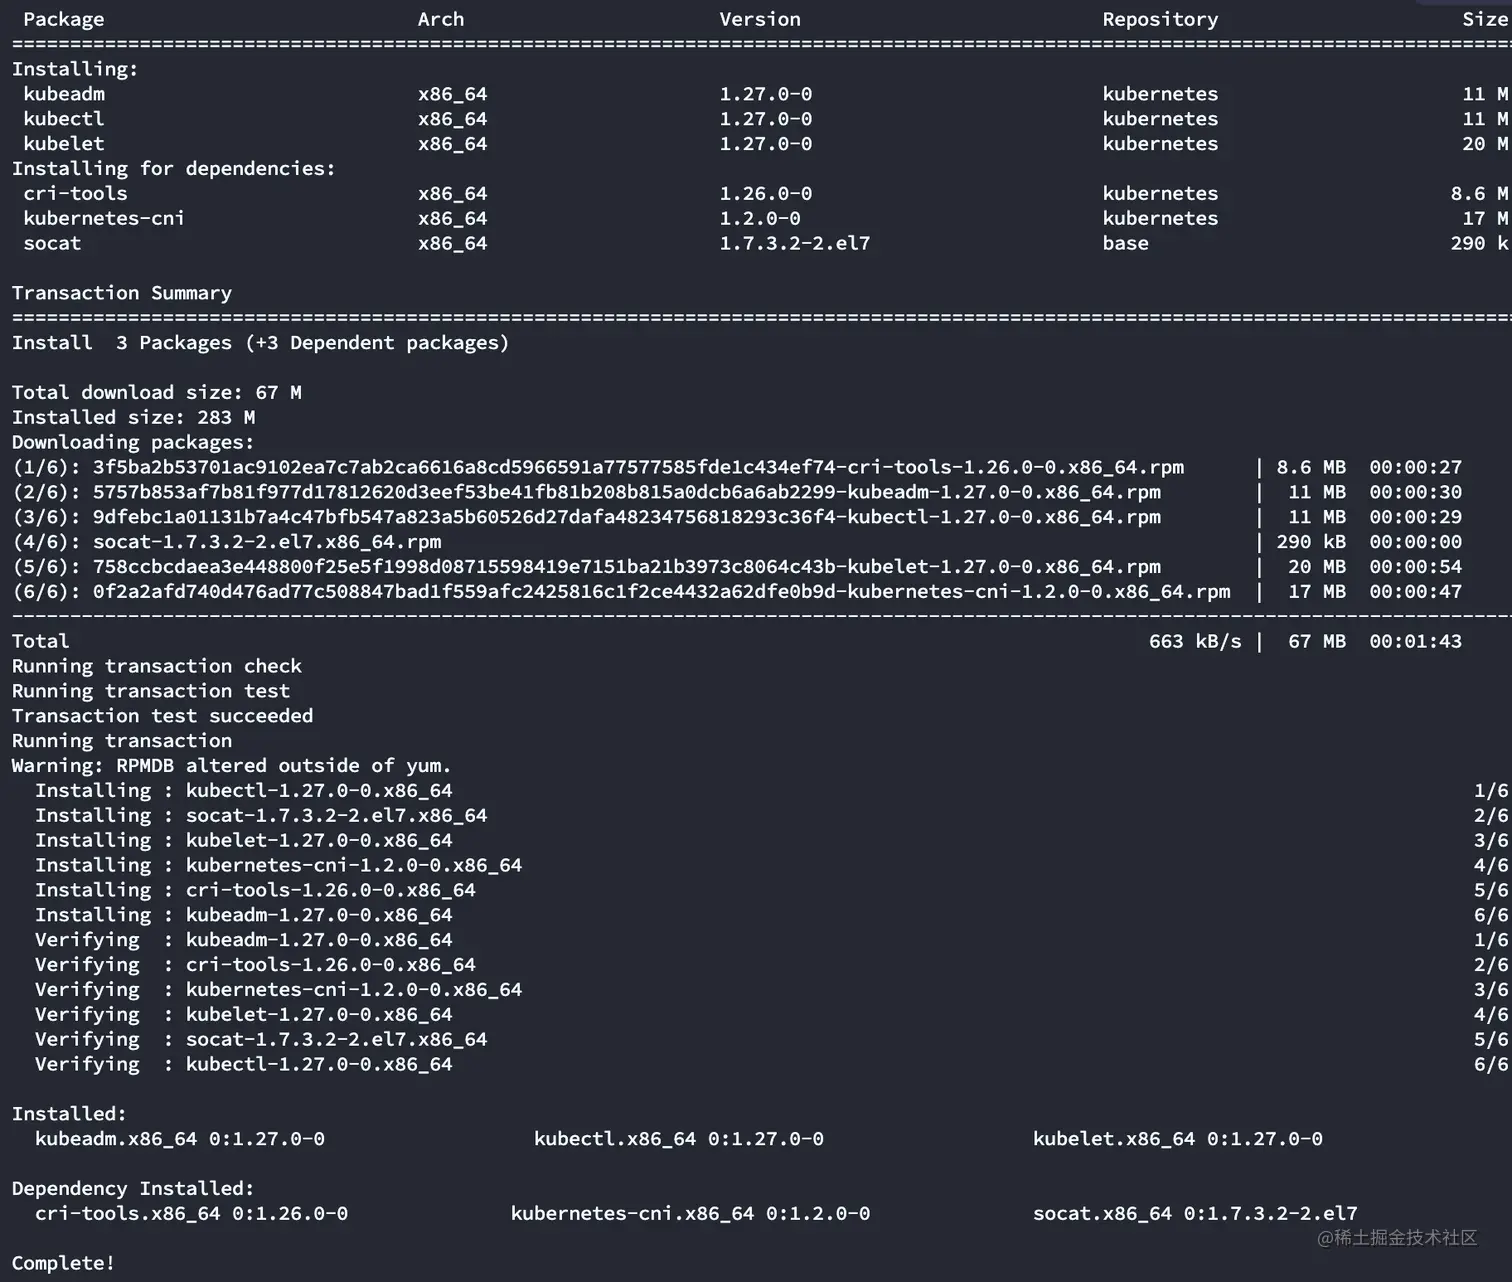Click 'Verifying : socat-1.7.3.2-2.el7.x86_64' line
Image resolution: width=1512 pixels, height=1282 pixels.
pos(261,1040)
